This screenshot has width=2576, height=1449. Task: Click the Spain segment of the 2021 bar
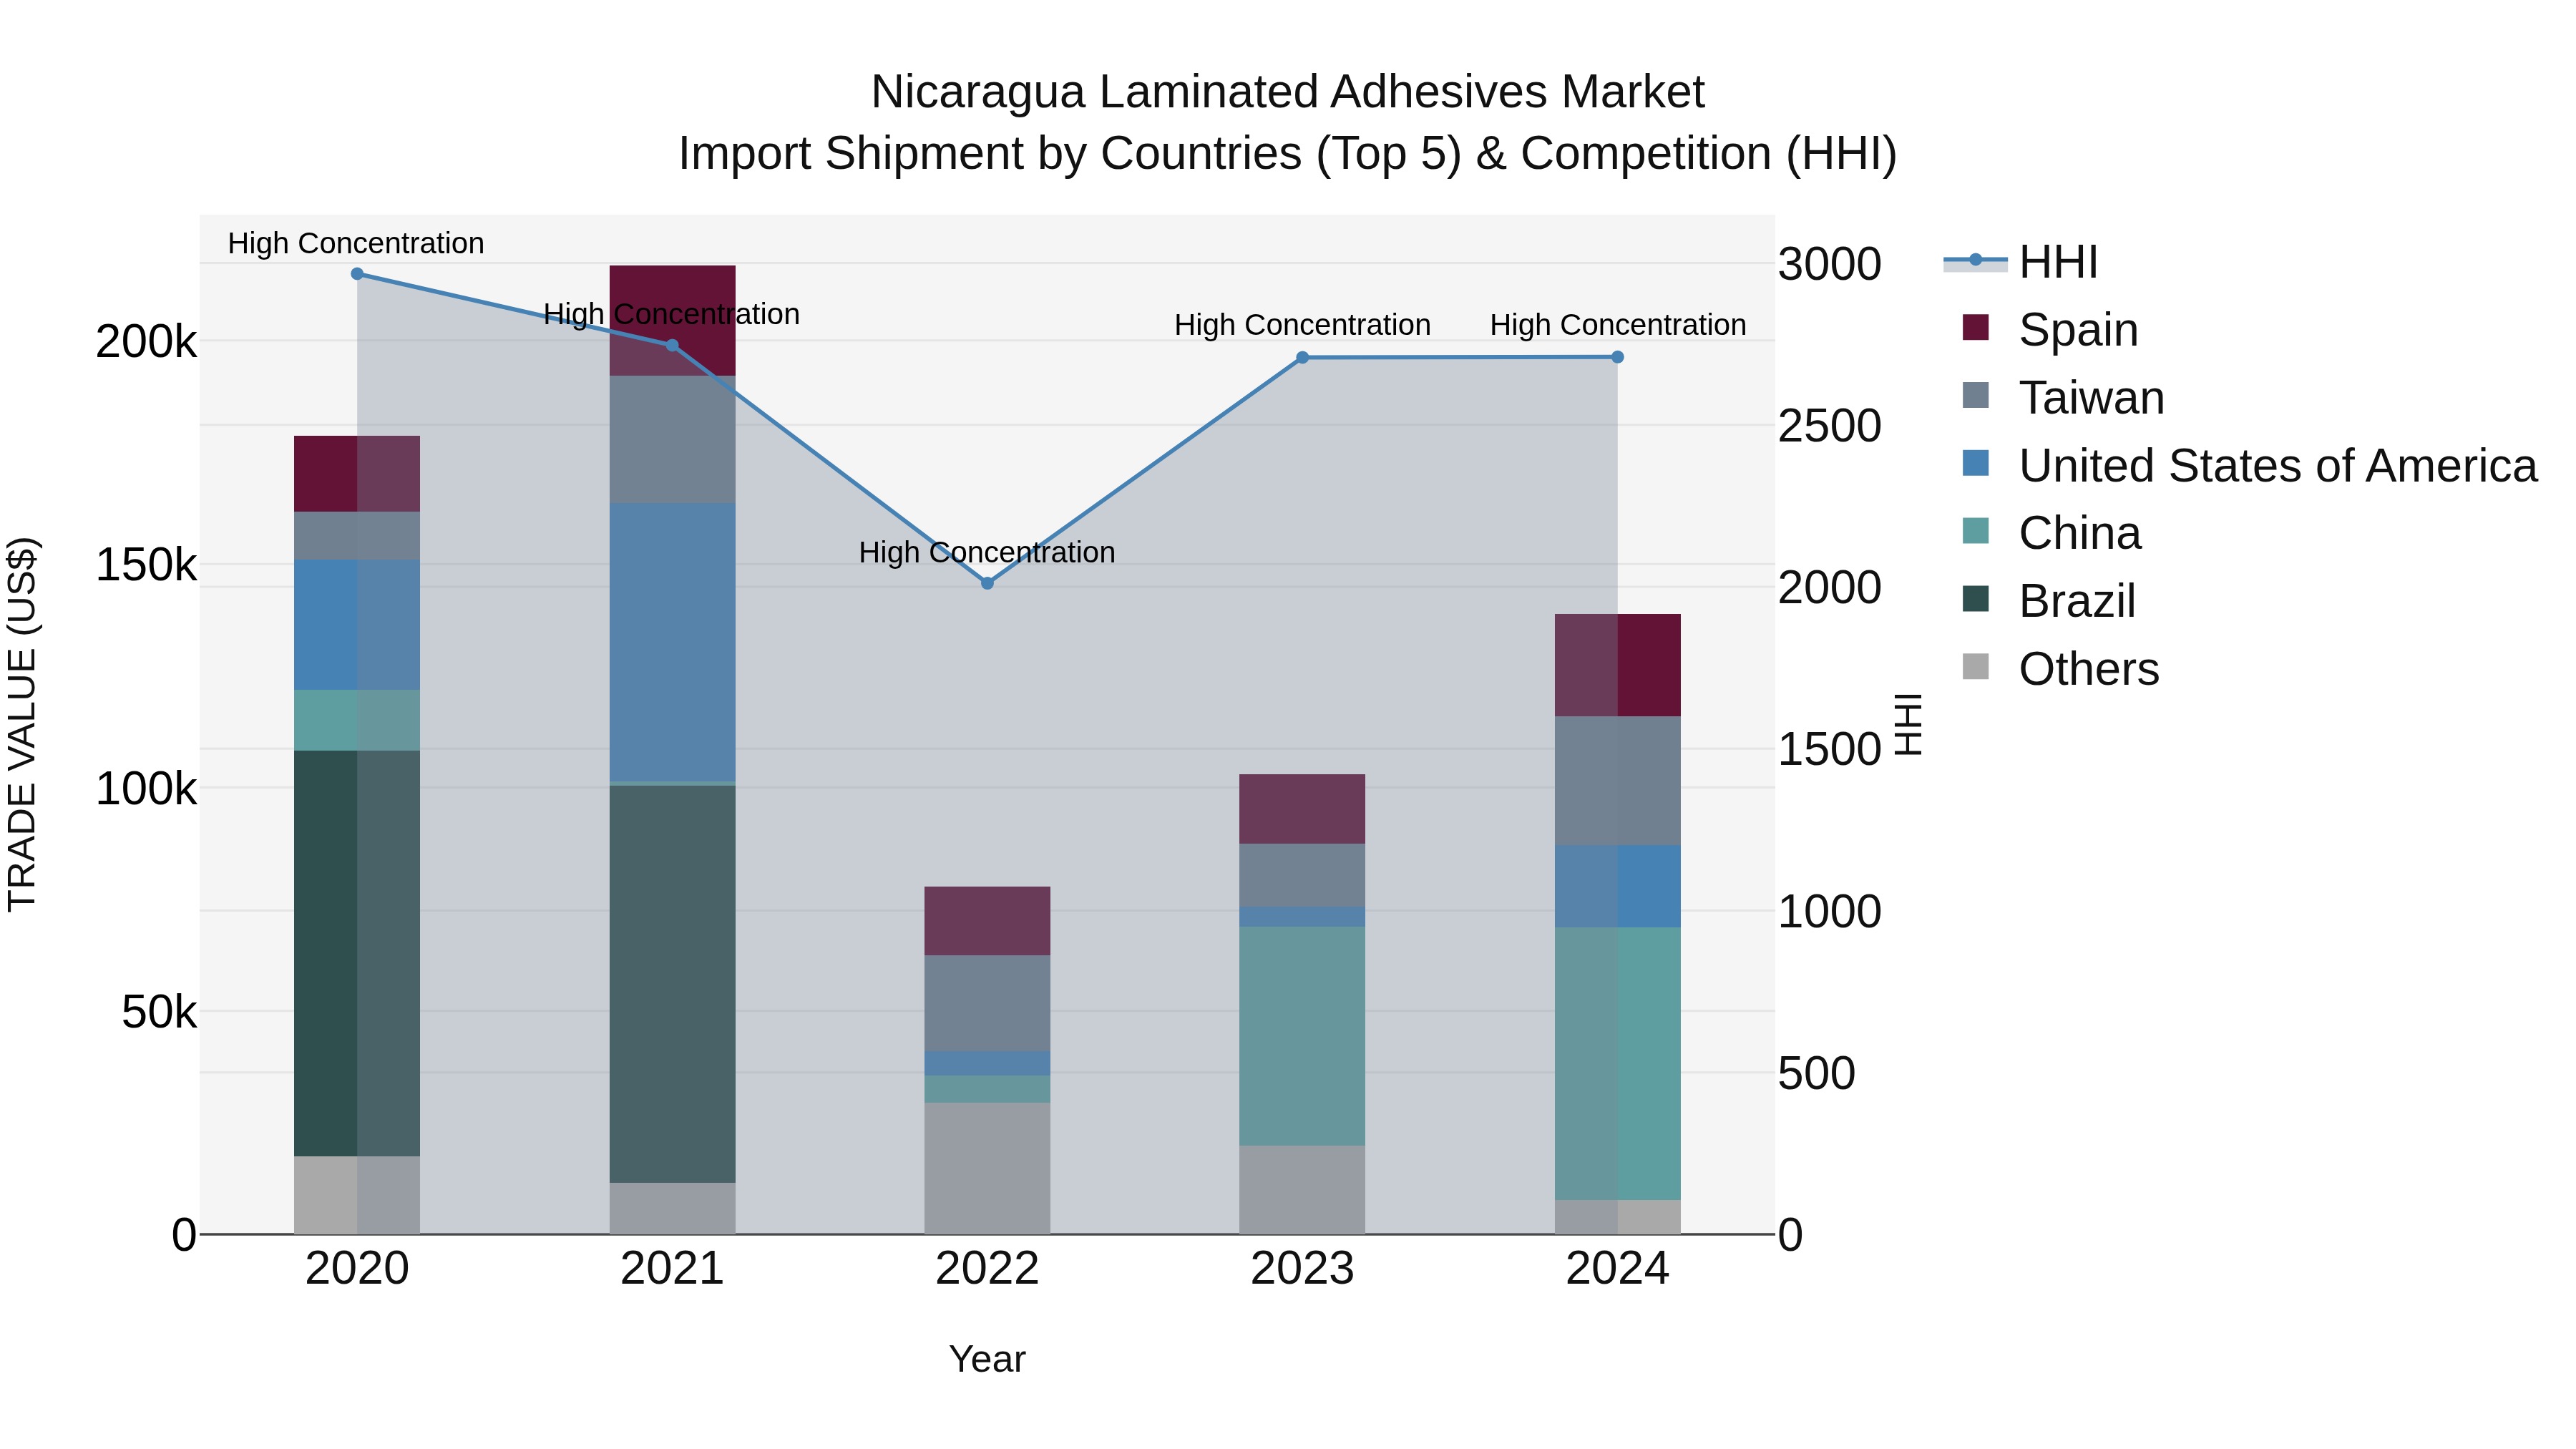tap(672, 321)
